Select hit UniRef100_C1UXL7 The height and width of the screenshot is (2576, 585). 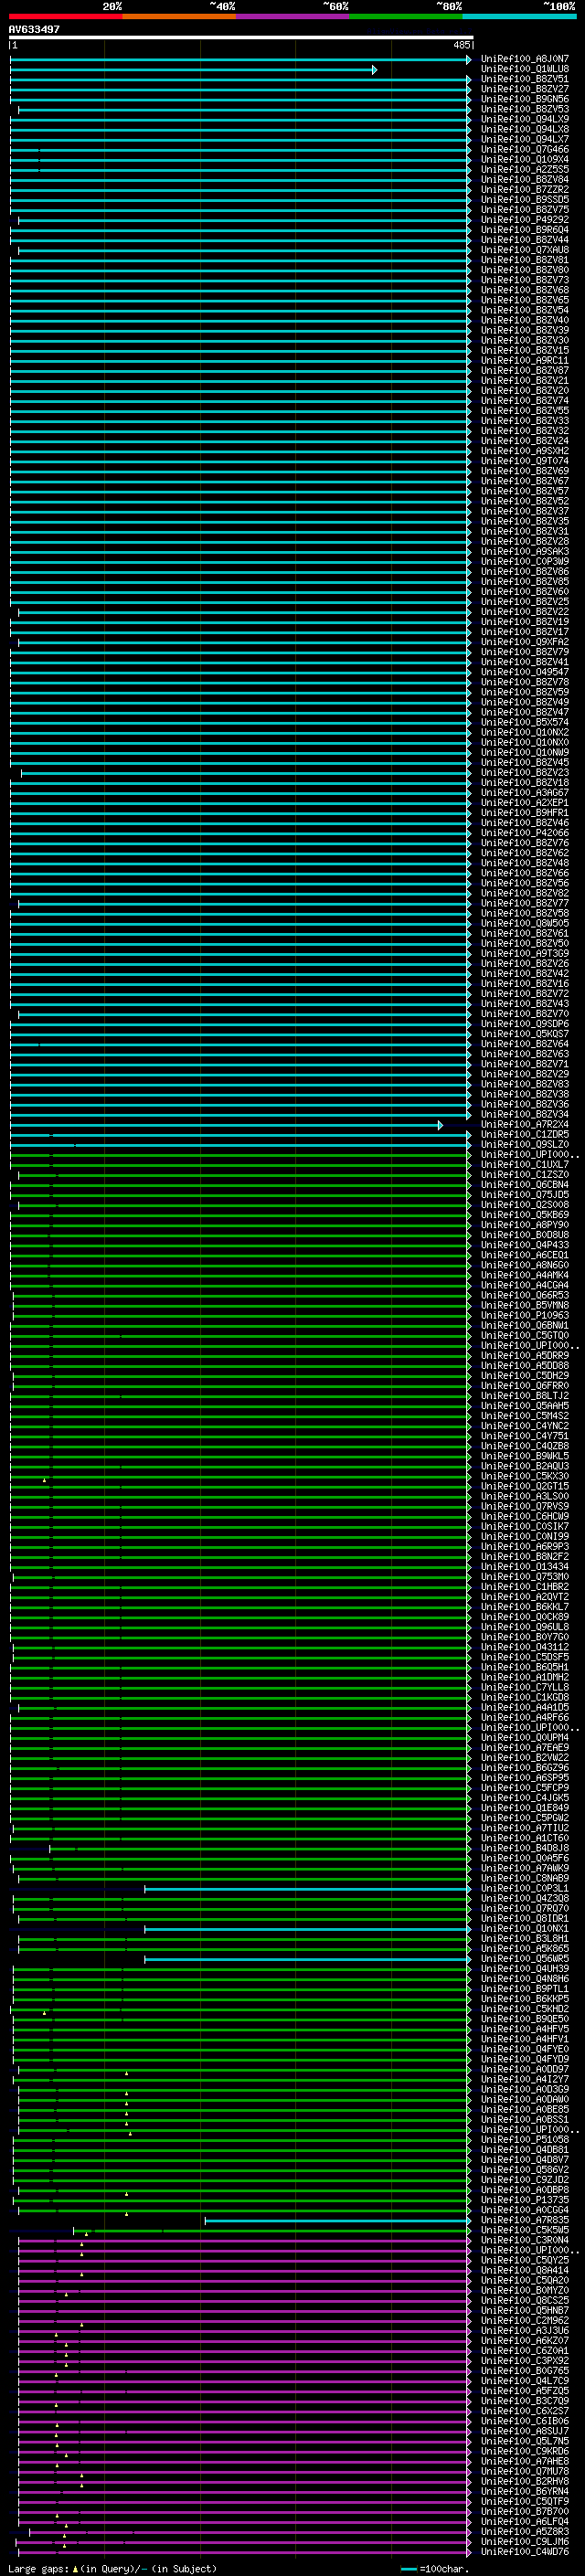(x=525, y=1164)
